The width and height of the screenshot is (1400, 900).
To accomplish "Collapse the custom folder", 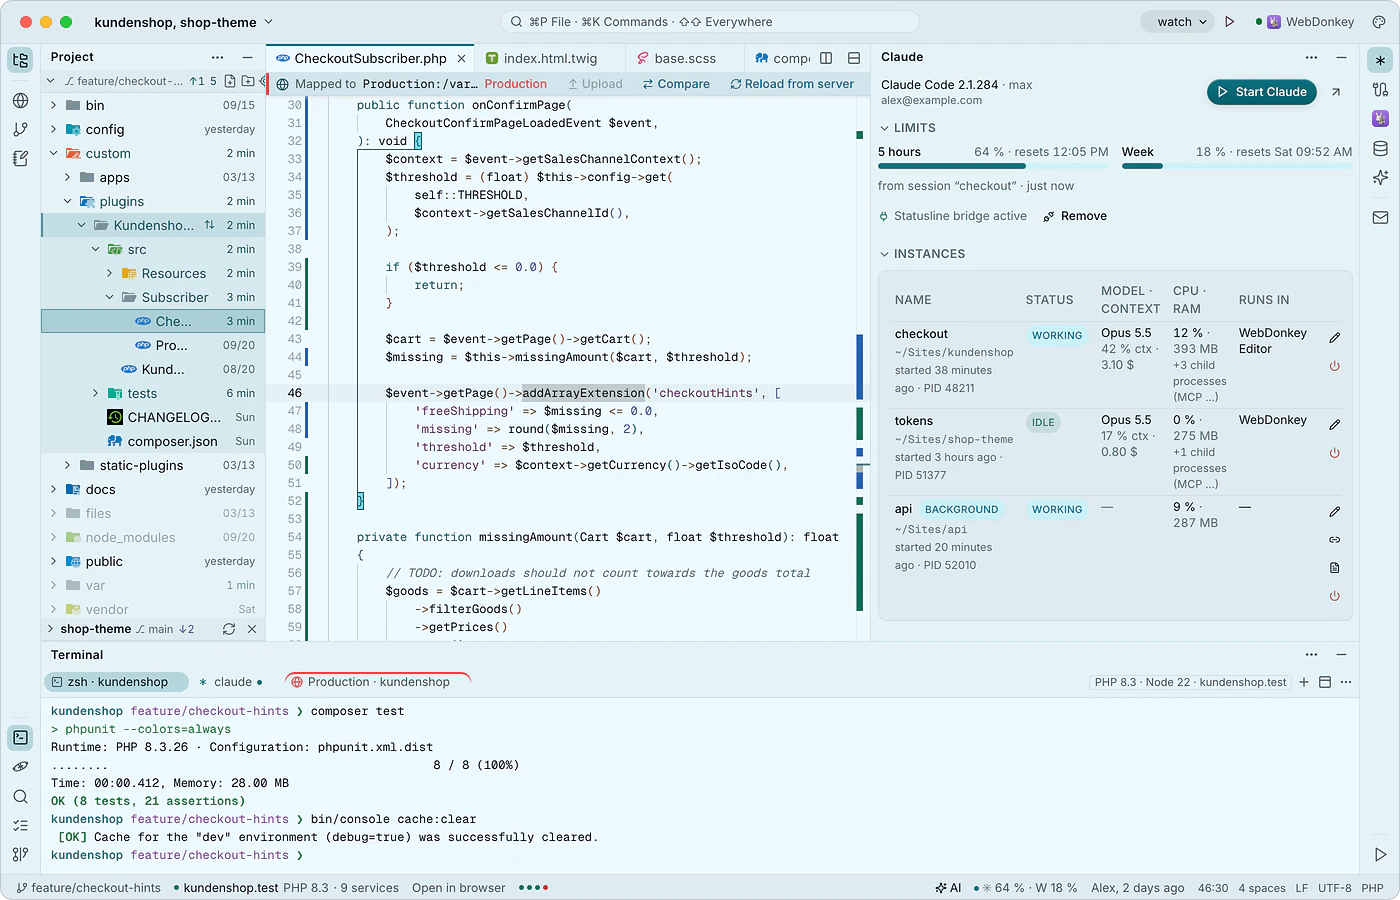I will (x=53, y=153).
